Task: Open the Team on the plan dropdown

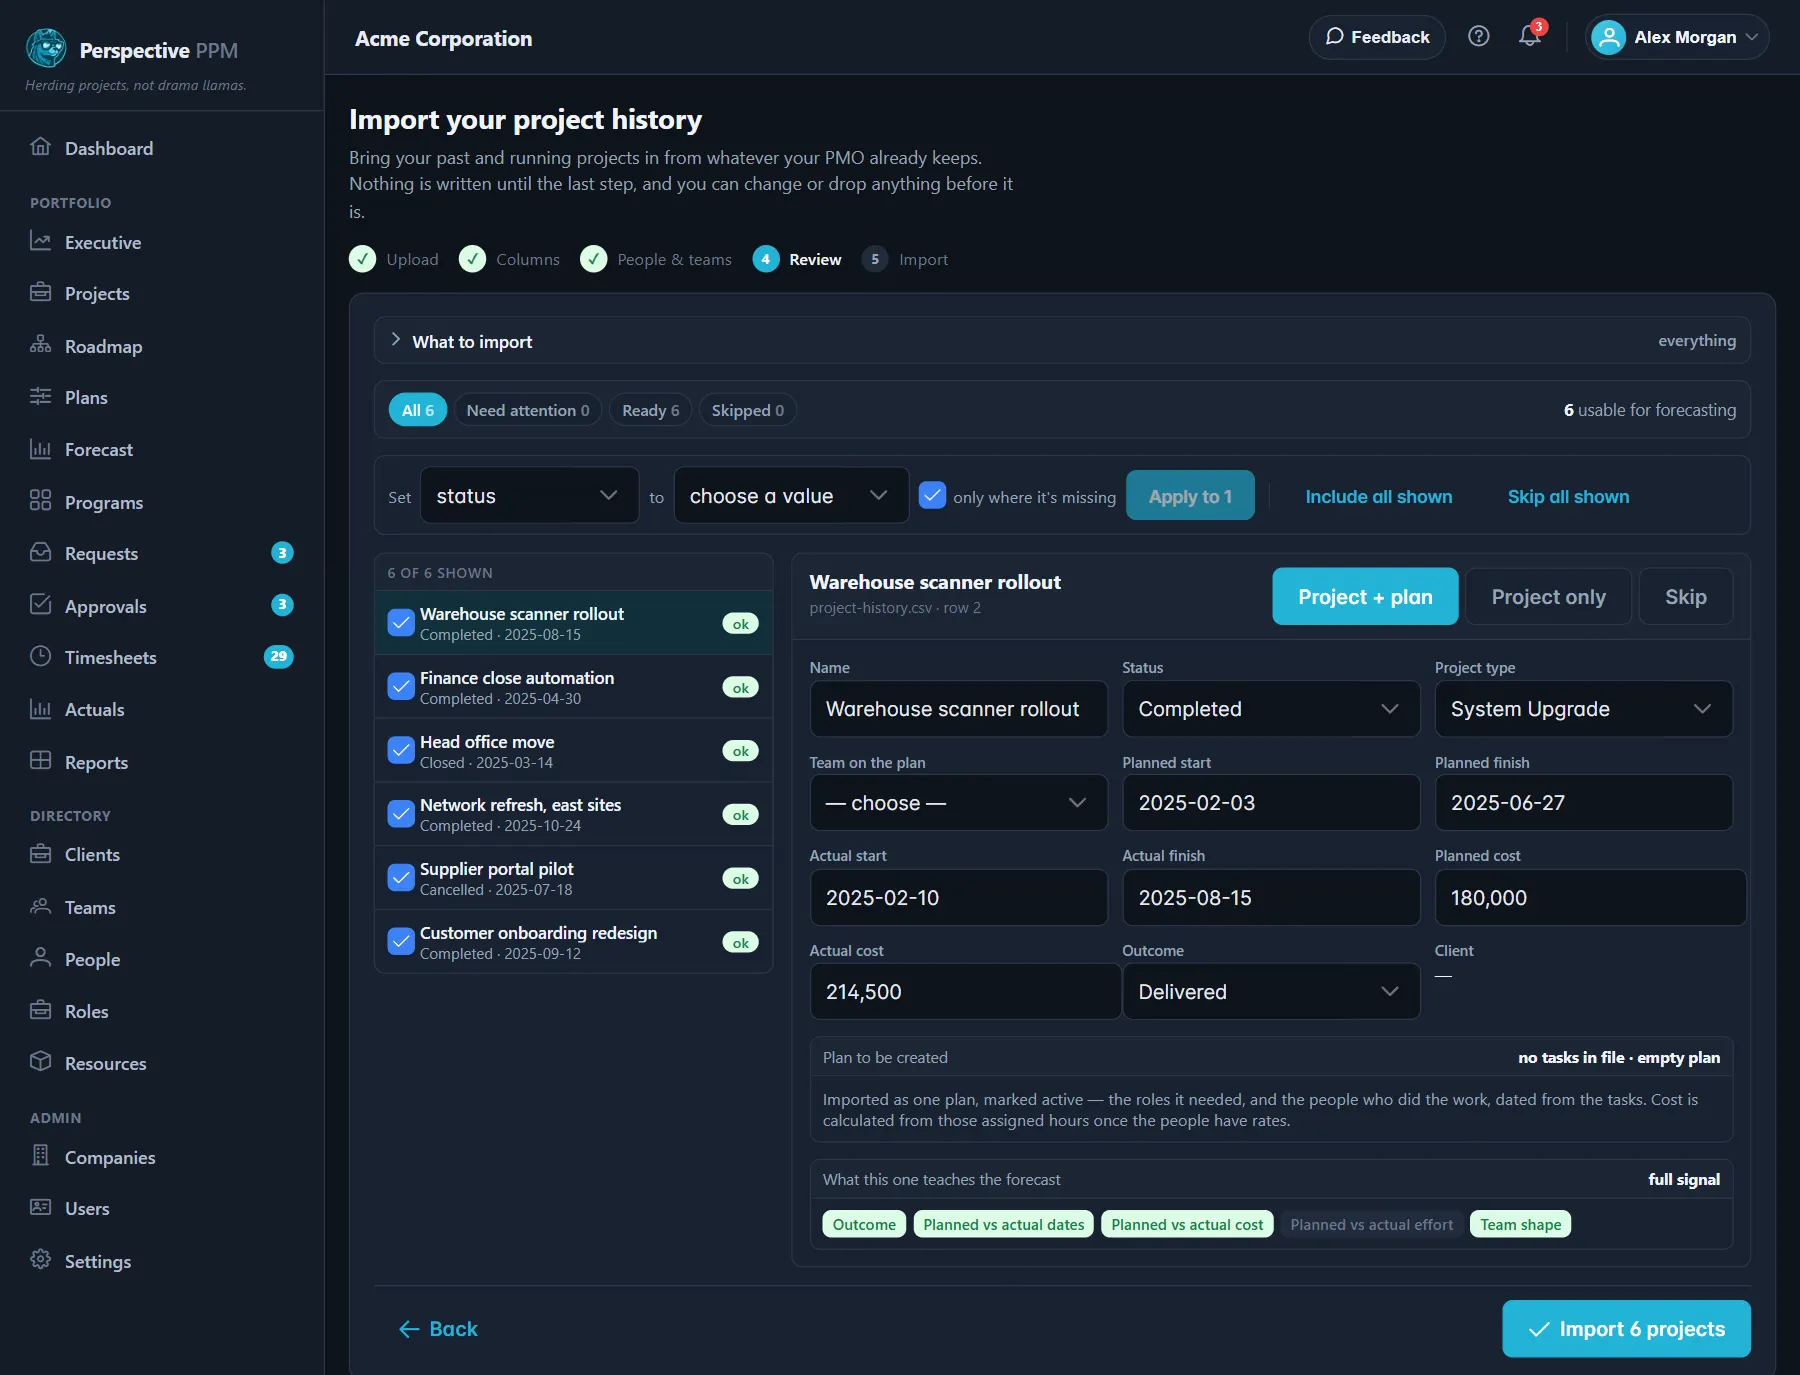Action: 958,803
